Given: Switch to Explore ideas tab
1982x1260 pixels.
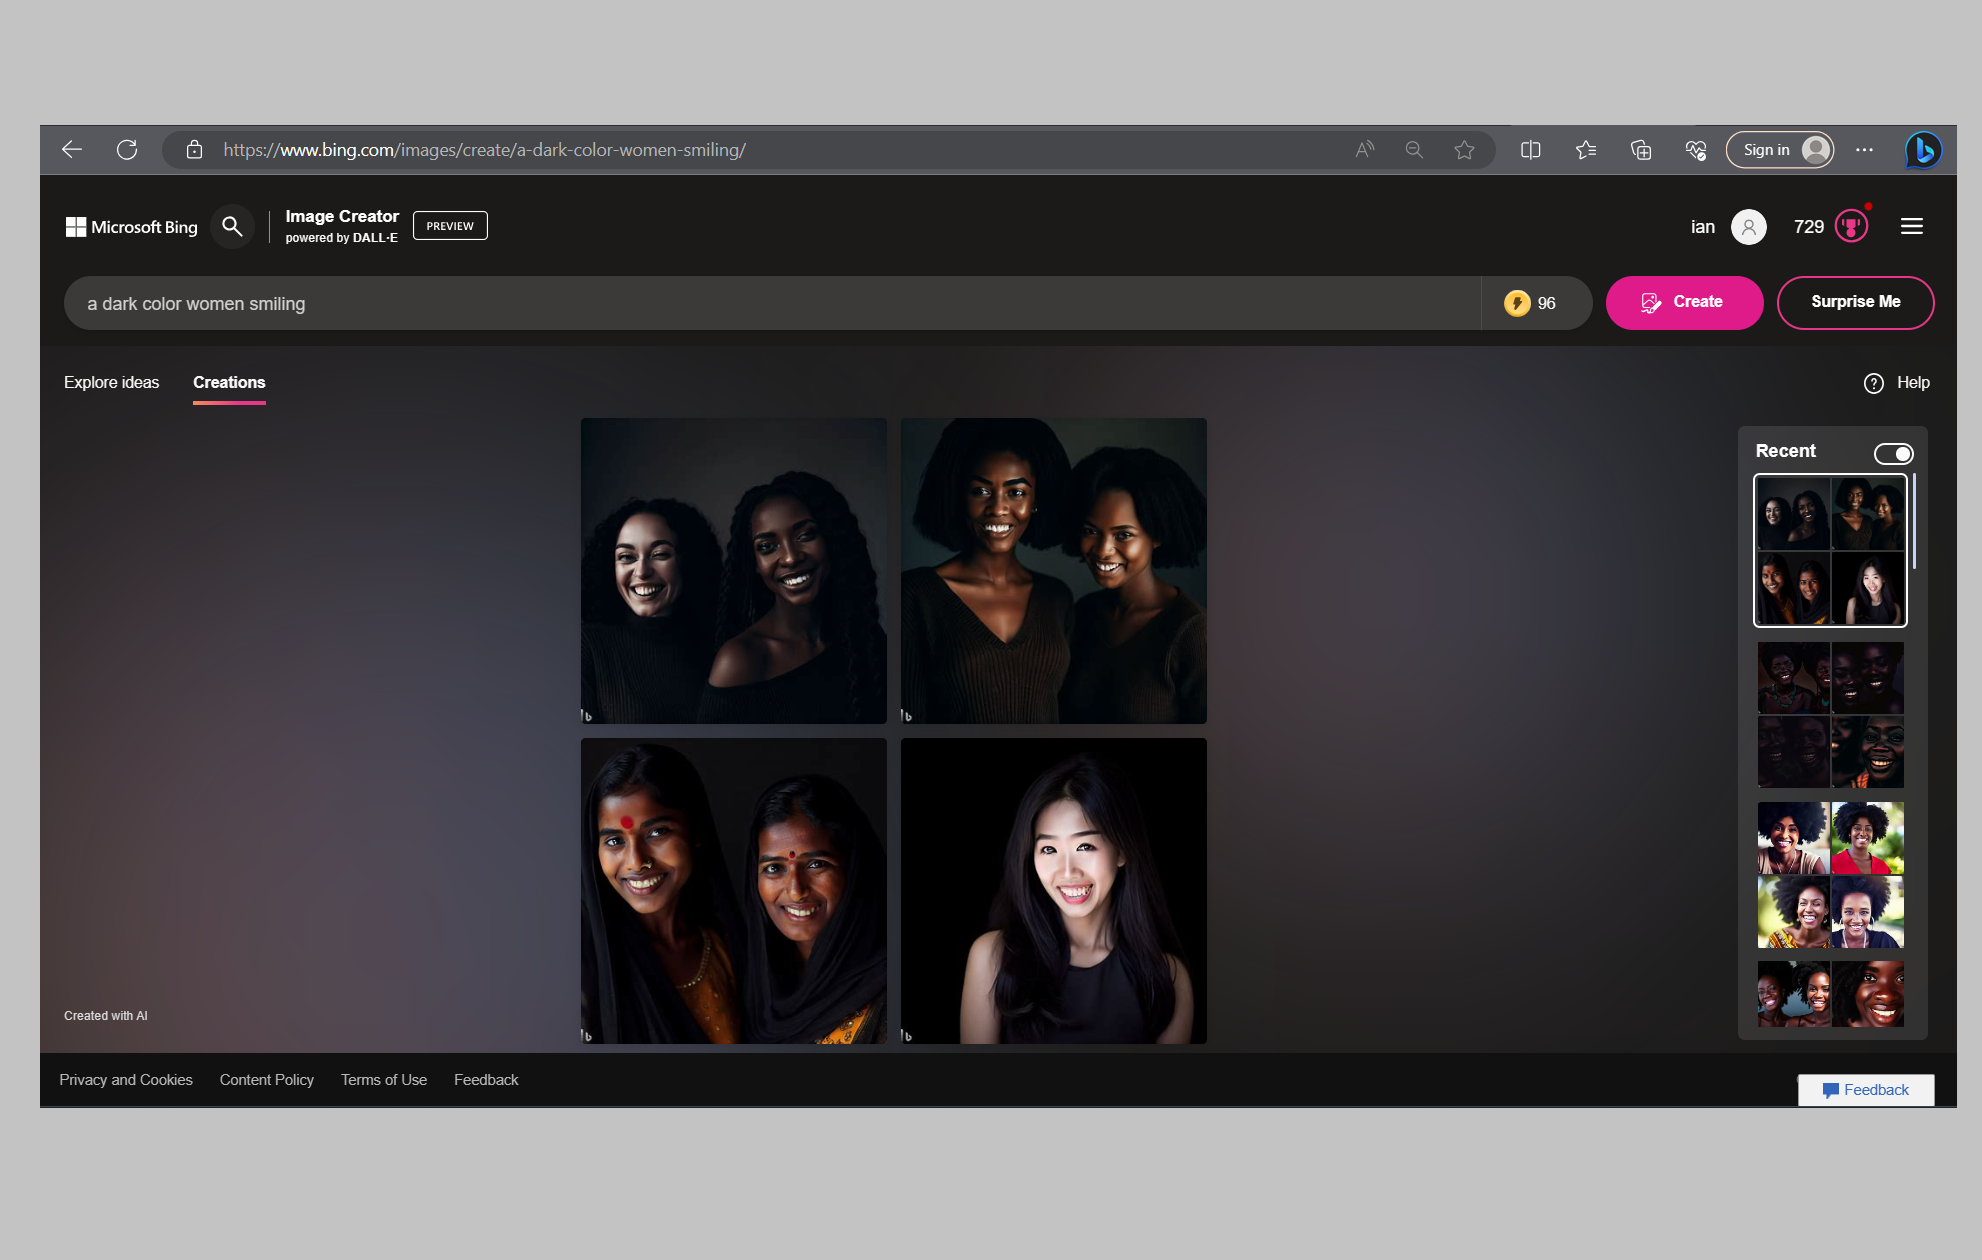Looking at the screenshot, I should coord(111,383).
